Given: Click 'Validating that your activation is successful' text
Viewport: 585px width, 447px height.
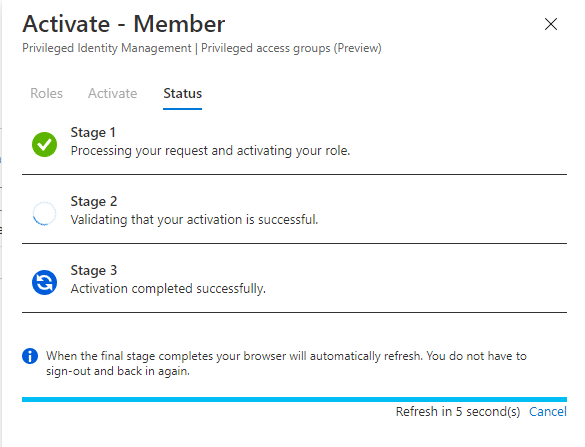Looking at the screenshot, I should (194, 220).
